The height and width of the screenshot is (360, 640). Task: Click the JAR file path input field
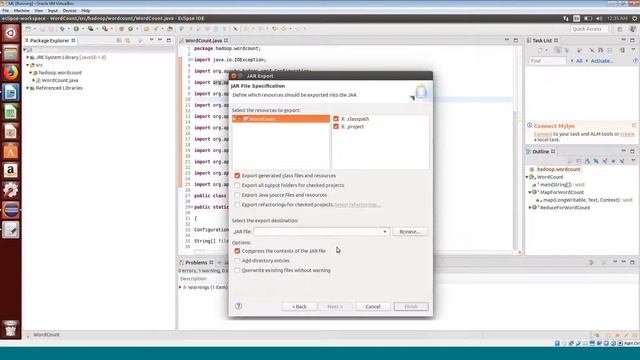[x=318, y=231]
